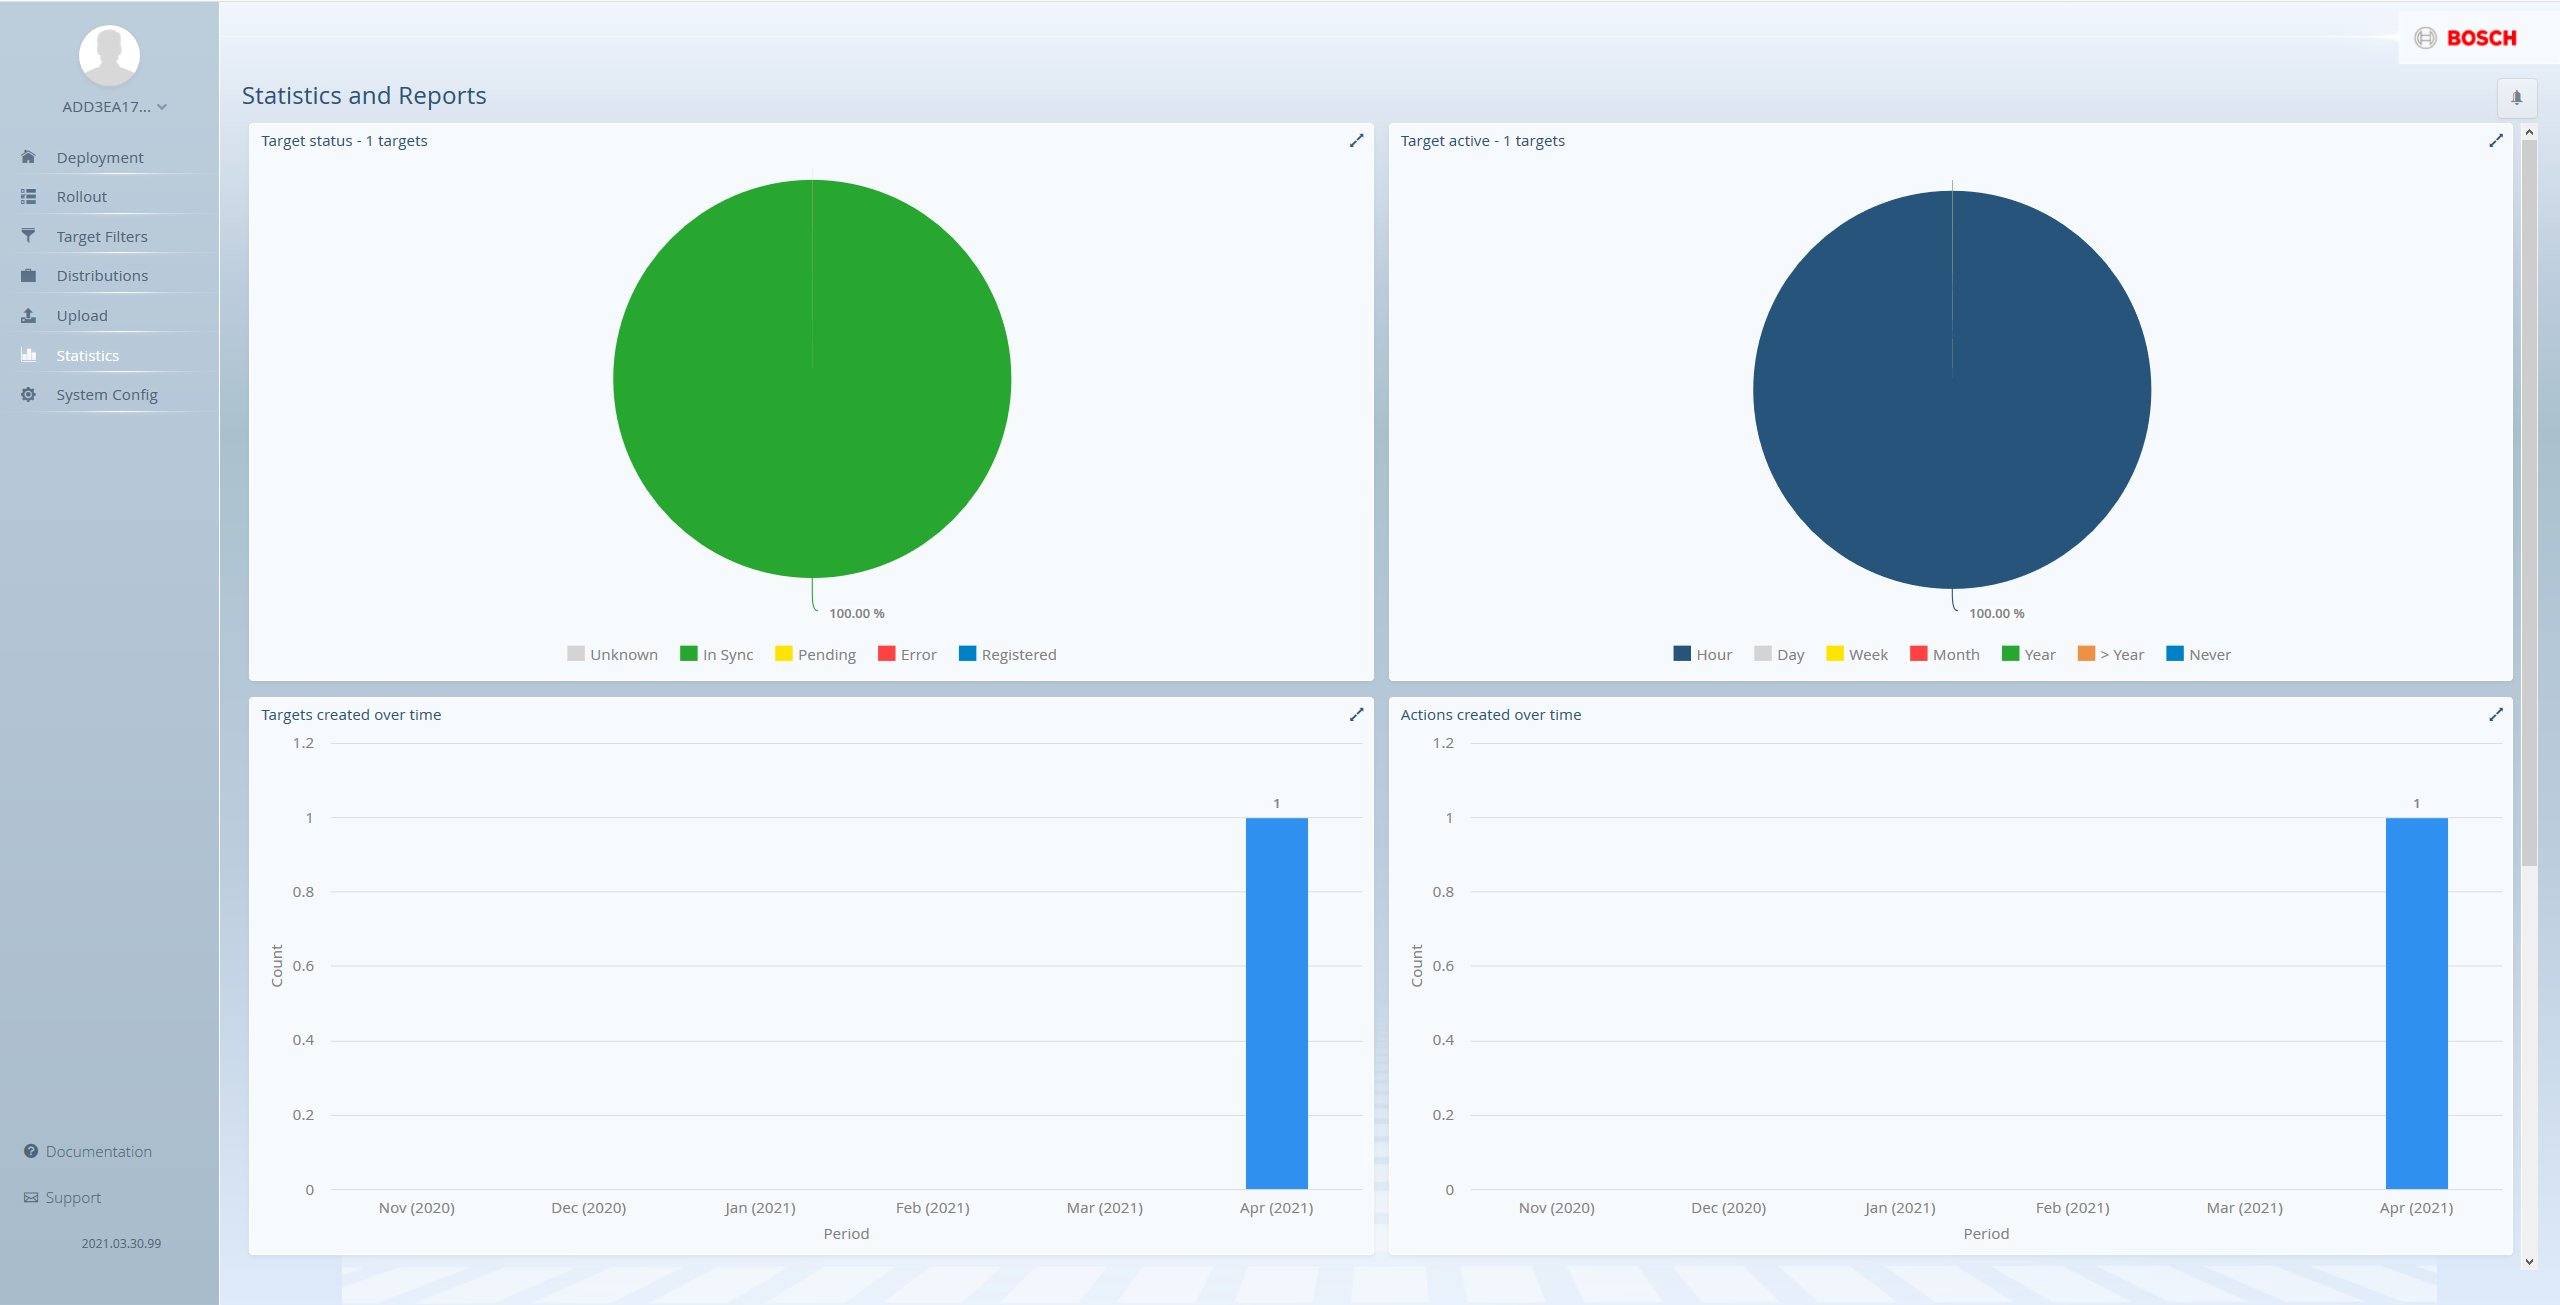Click the edit pencil on Target active chart

2495,140
